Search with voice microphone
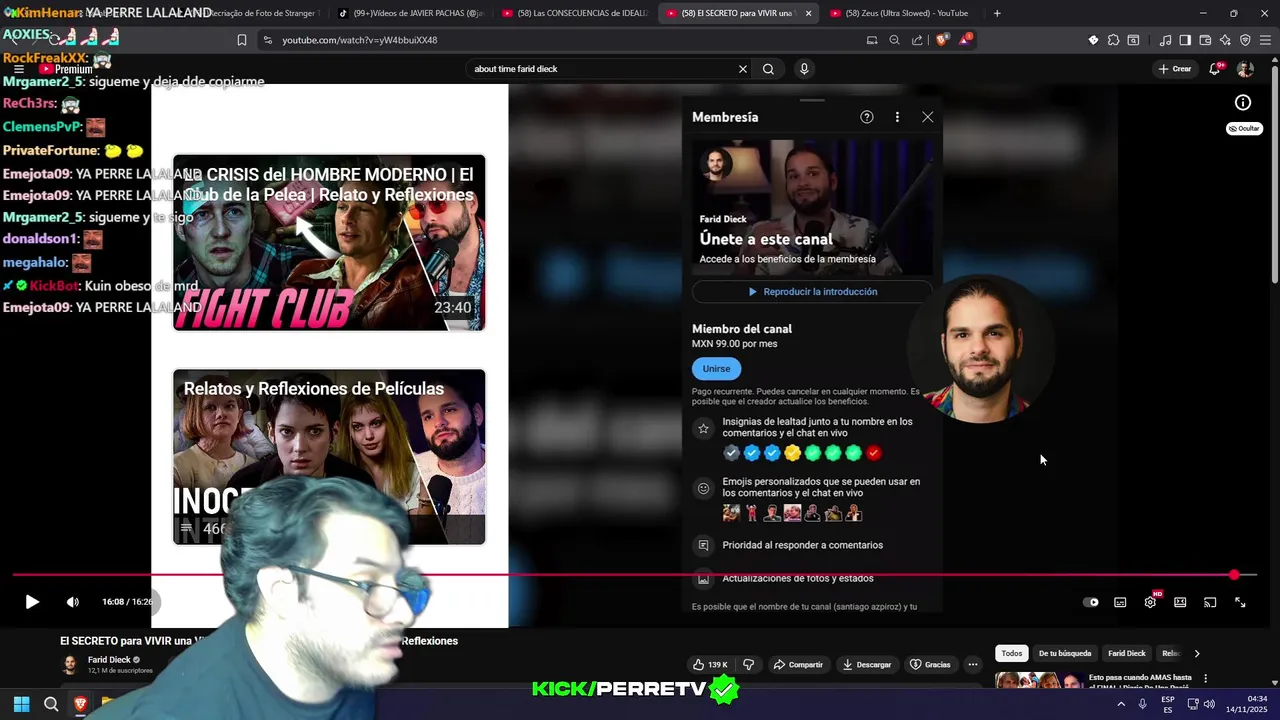This screenshot has width=1280, height=720. click(x=804, y=69)
